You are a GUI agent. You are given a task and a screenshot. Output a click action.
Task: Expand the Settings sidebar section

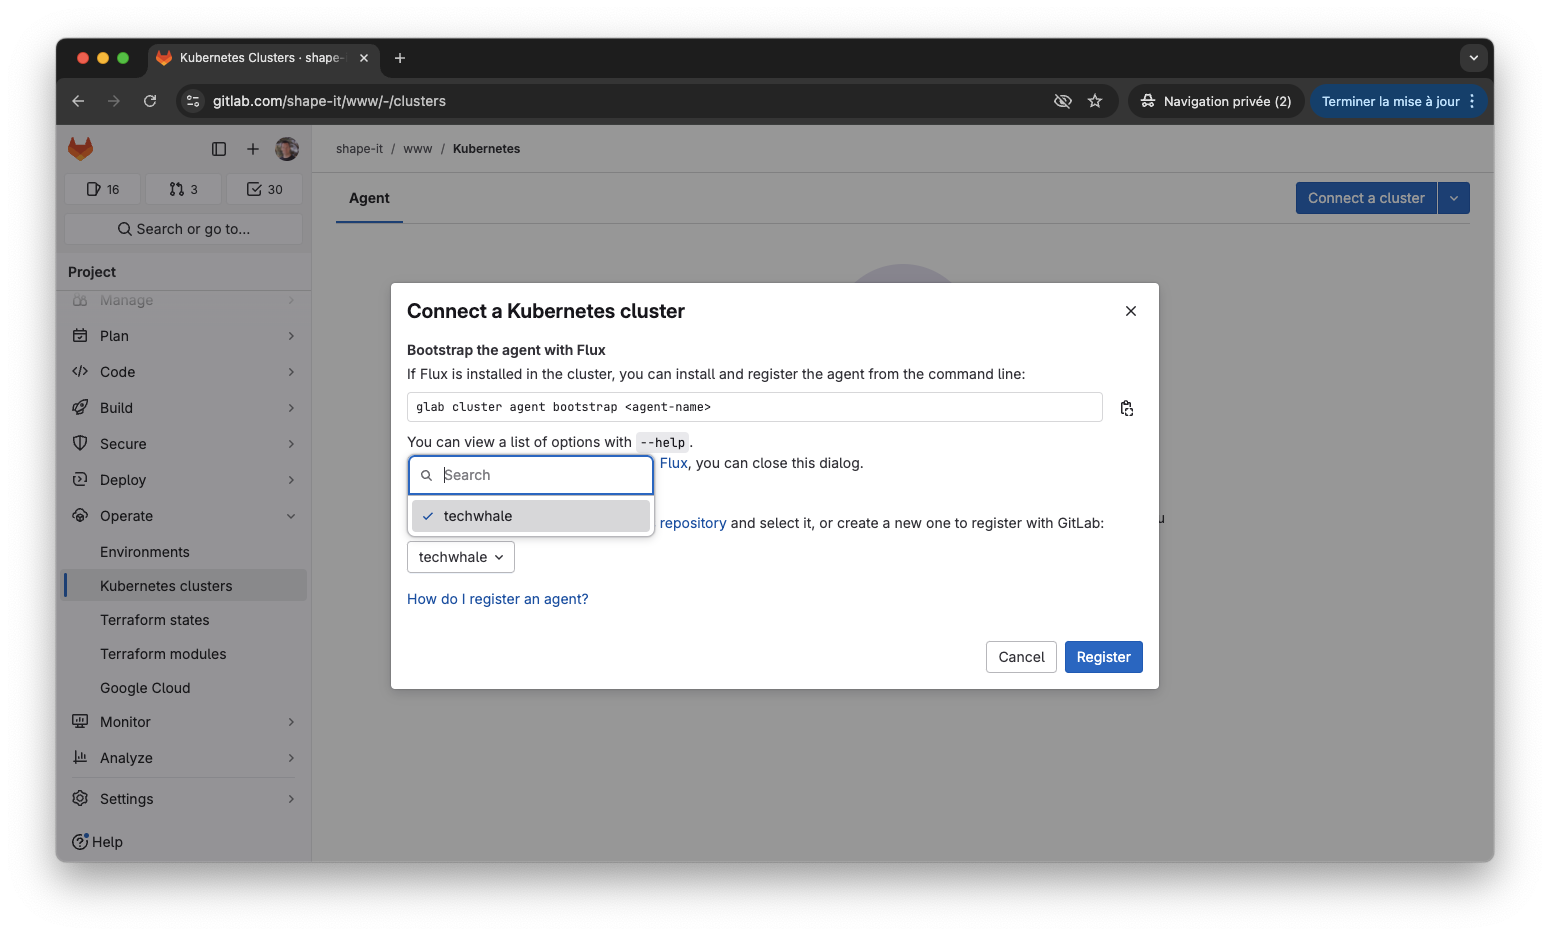pos(184,799)
